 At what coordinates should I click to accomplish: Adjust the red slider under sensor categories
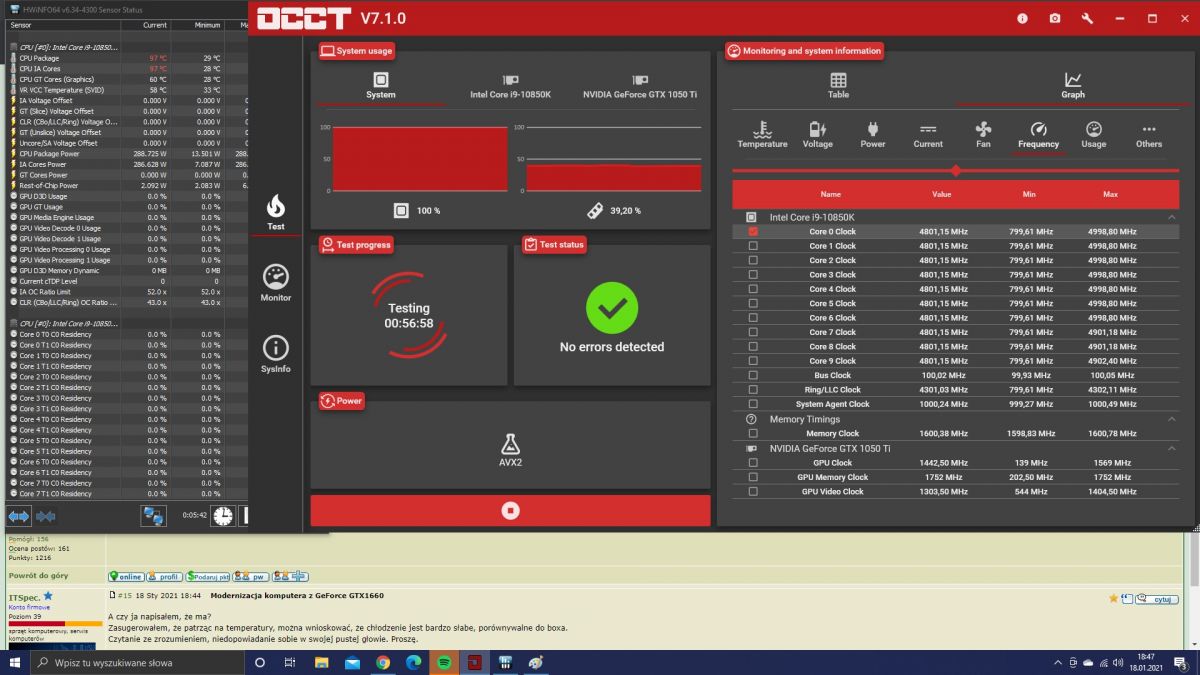(955, 171)
